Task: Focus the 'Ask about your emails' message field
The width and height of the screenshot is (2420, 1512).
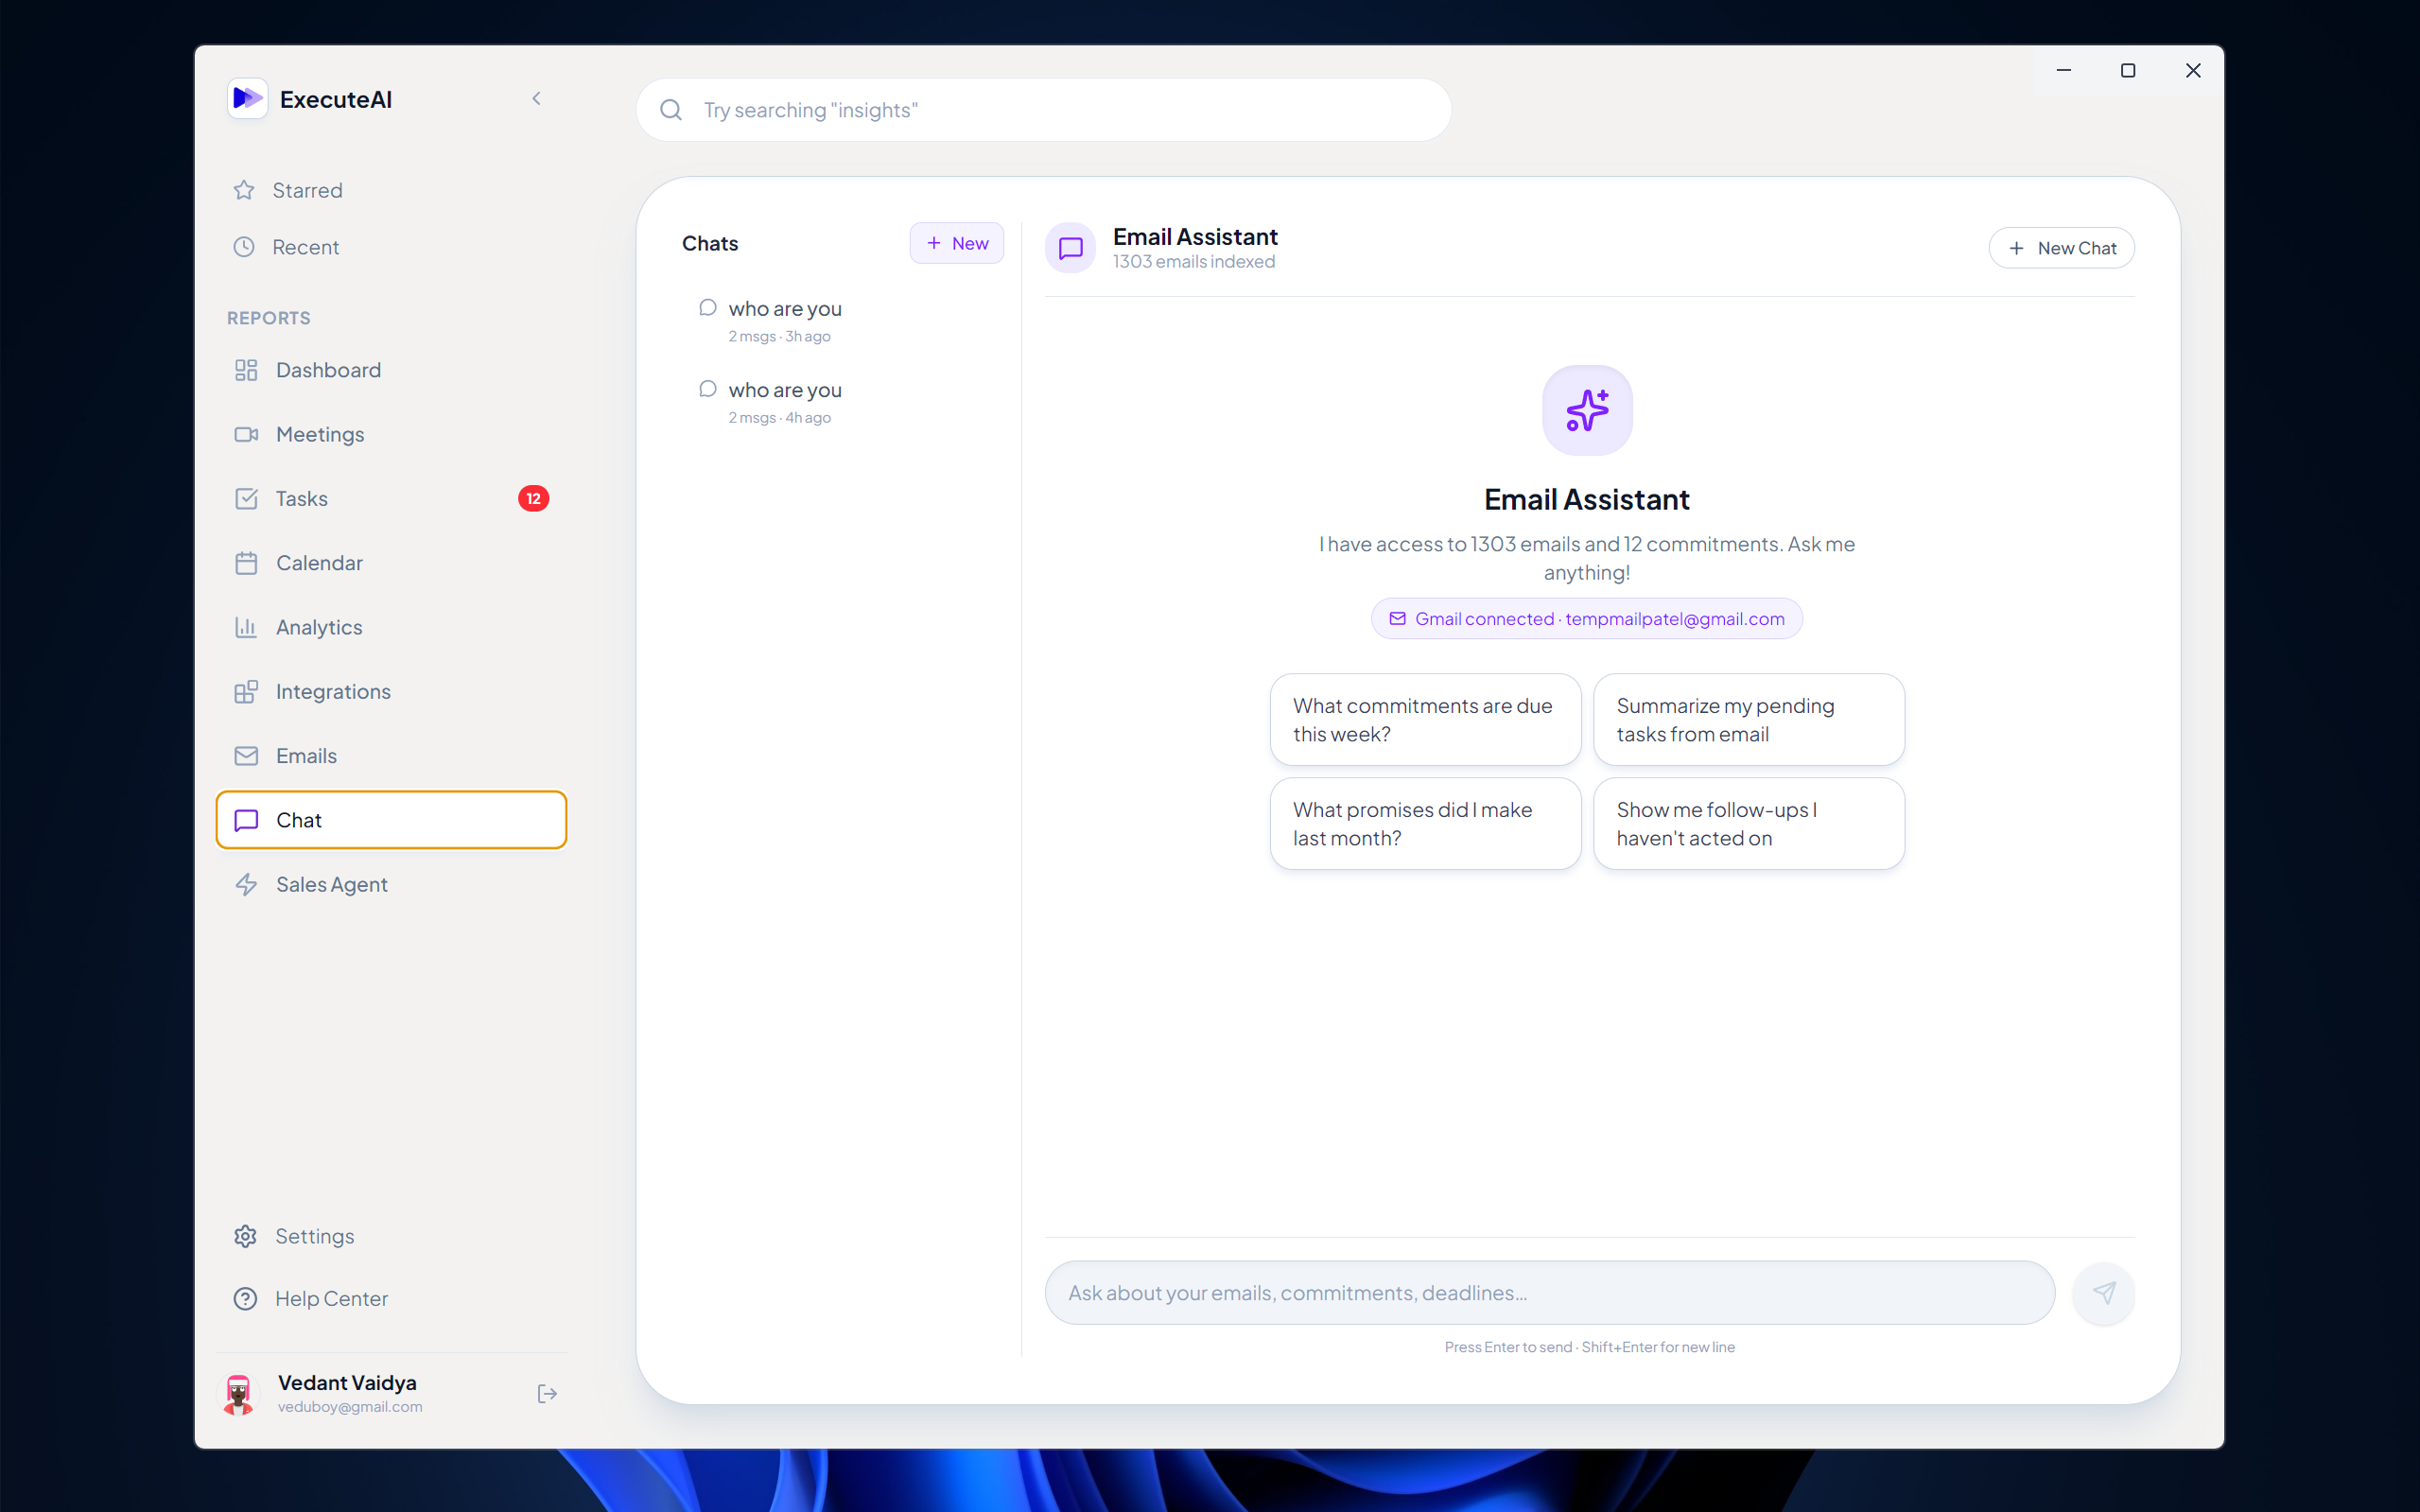Action: 1548,1293
